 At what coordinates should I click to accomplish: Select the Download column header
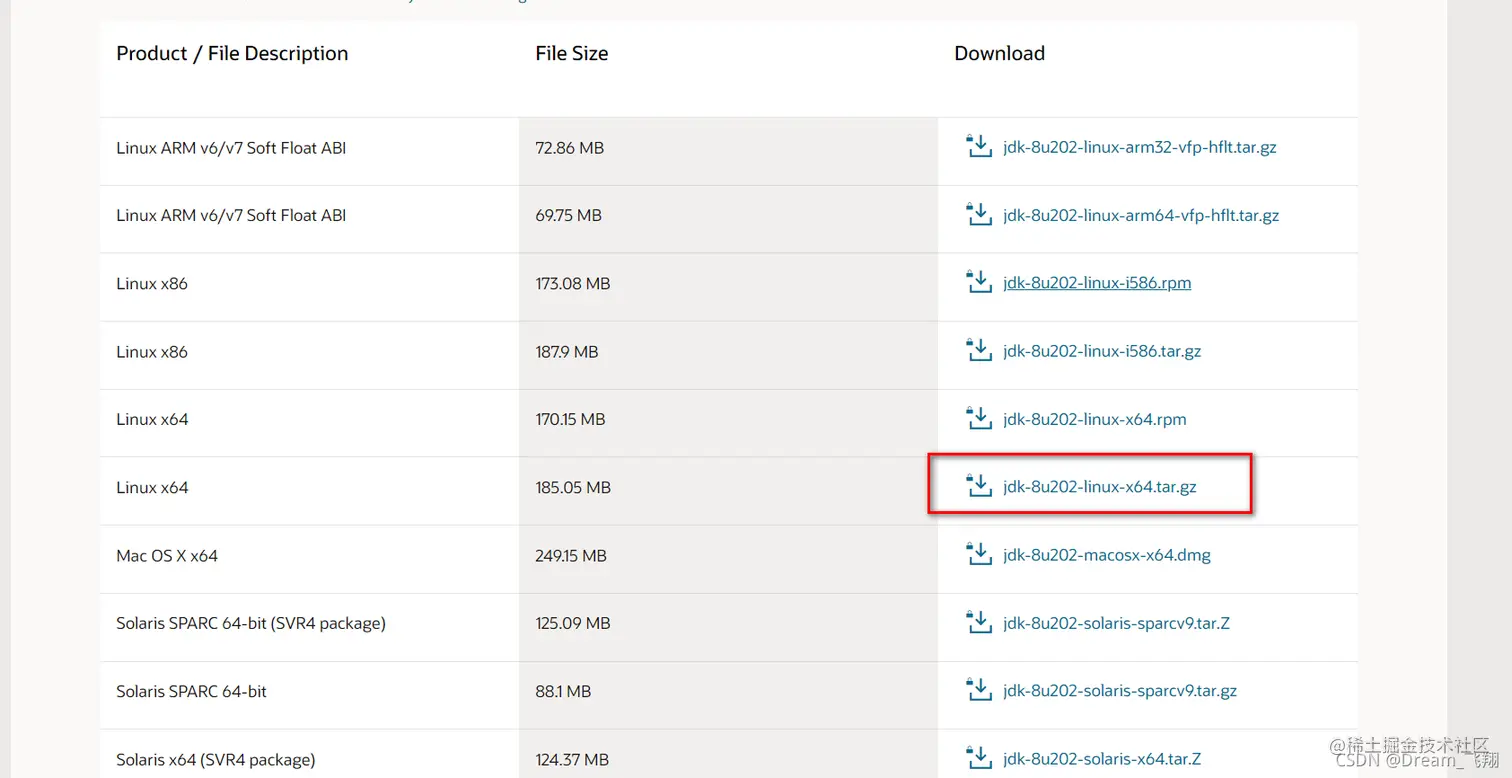point(999,54)
